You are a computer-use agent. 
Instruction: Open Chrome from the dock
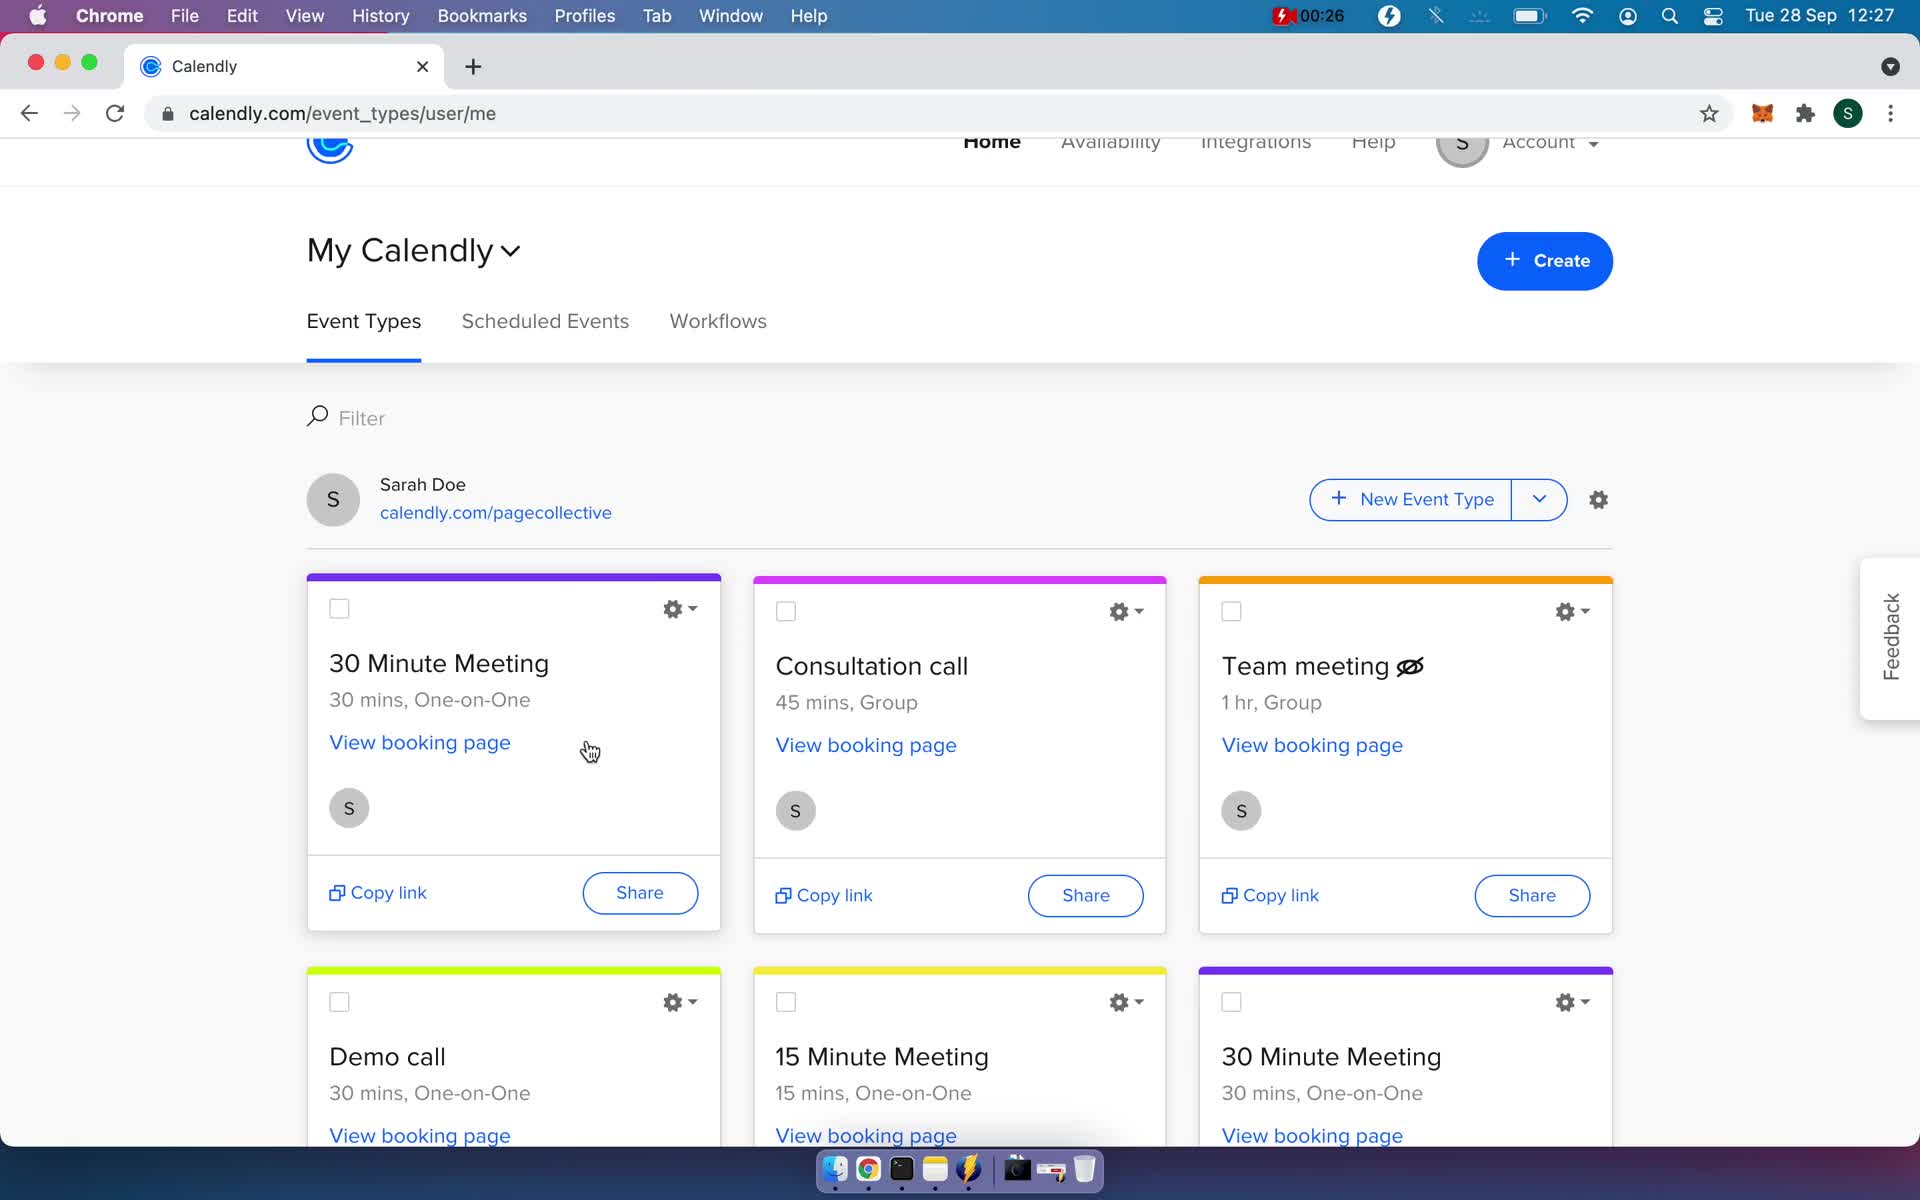pyautogui.click(x=868, y=1169)
